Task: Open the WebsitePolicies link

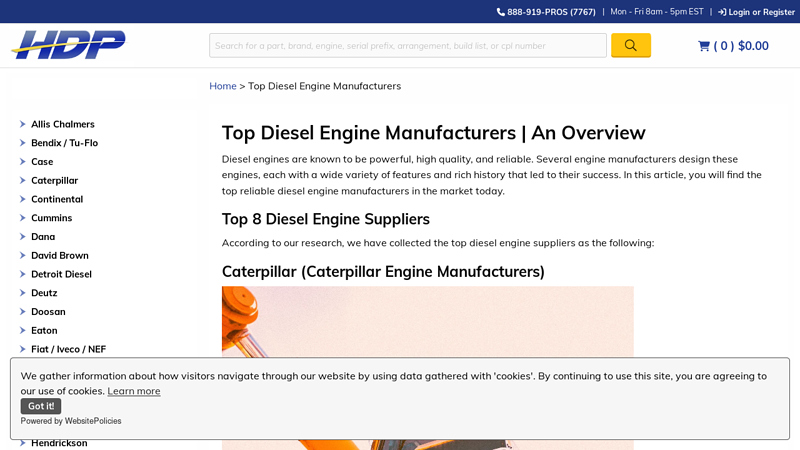Action: point(93,421)
